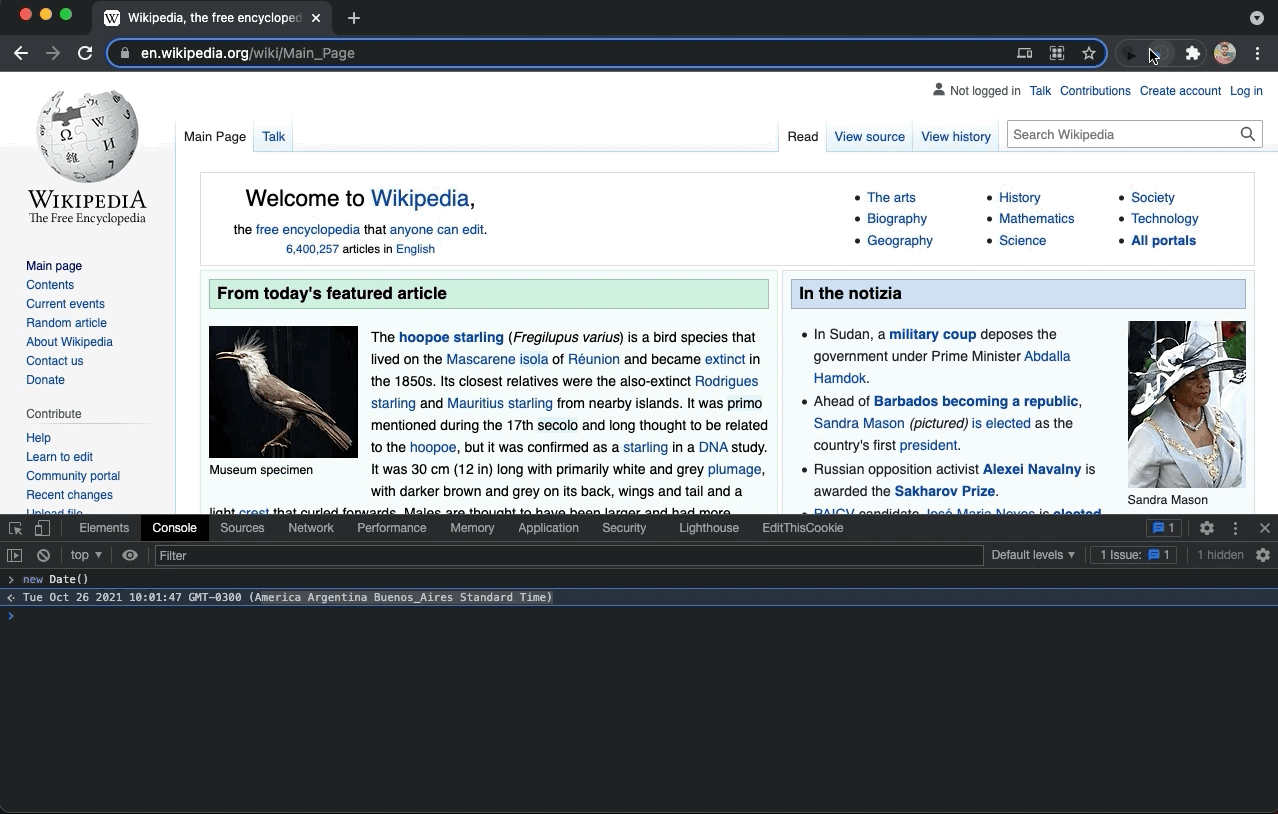The image size is (1278, 814).
Task: Click the View history link
Action: click(x=955, y=137)
